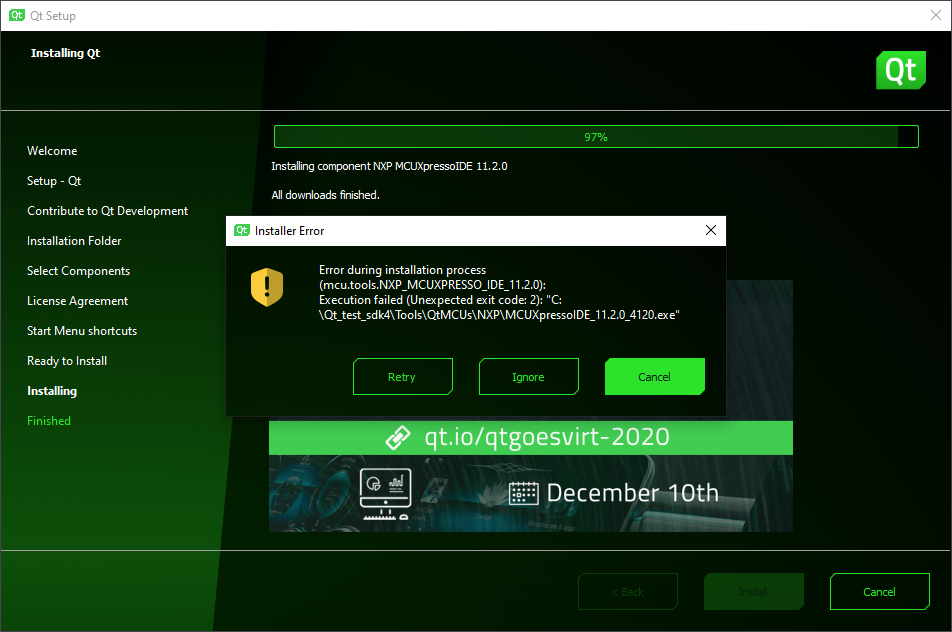Click the disabled Back button

pyautogui.click(x=628, y=591)
